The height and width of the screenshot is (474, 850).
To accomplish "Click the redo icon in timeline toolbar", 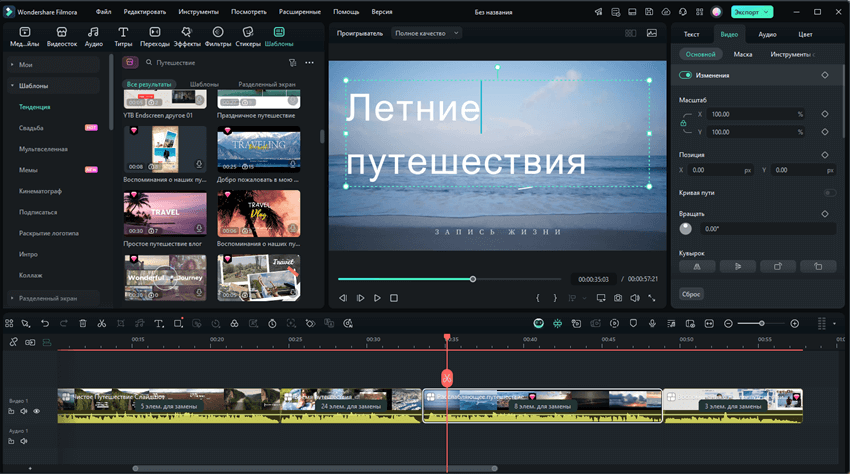I will coord(63,323).
